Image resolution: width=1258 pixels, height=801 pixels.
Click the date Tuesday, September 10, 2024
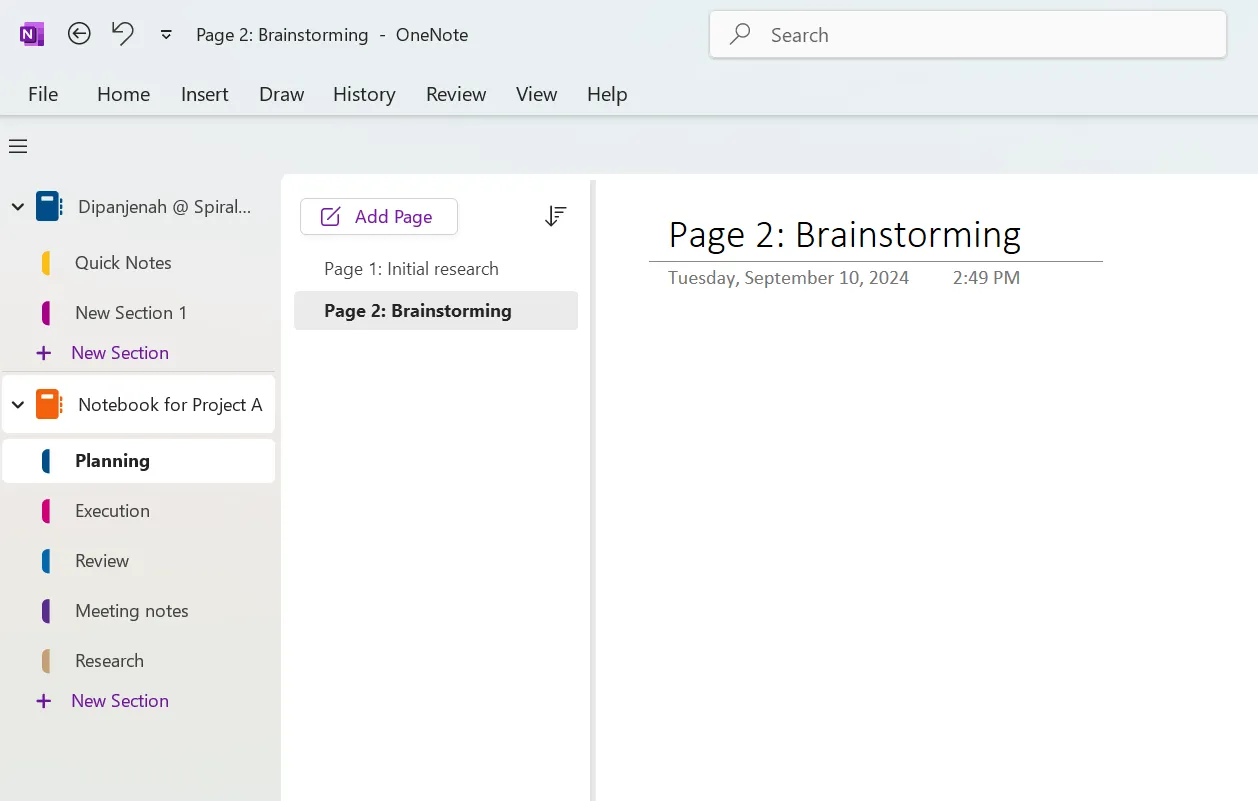coord(789,278)
